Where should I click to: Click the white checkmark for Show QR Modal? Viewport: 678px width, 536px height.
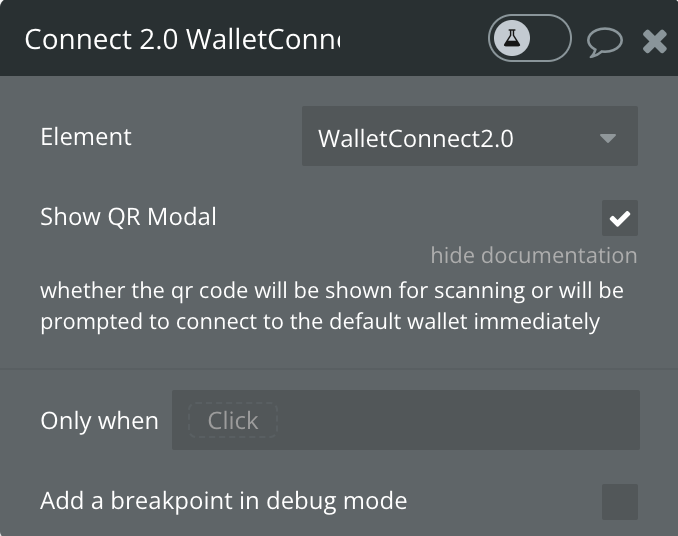point(620,219)
